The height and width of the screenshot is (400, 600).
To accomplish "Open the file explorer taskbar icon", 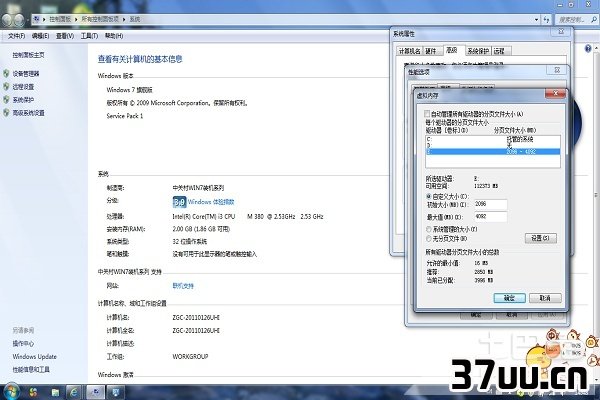I will [55, 392].
